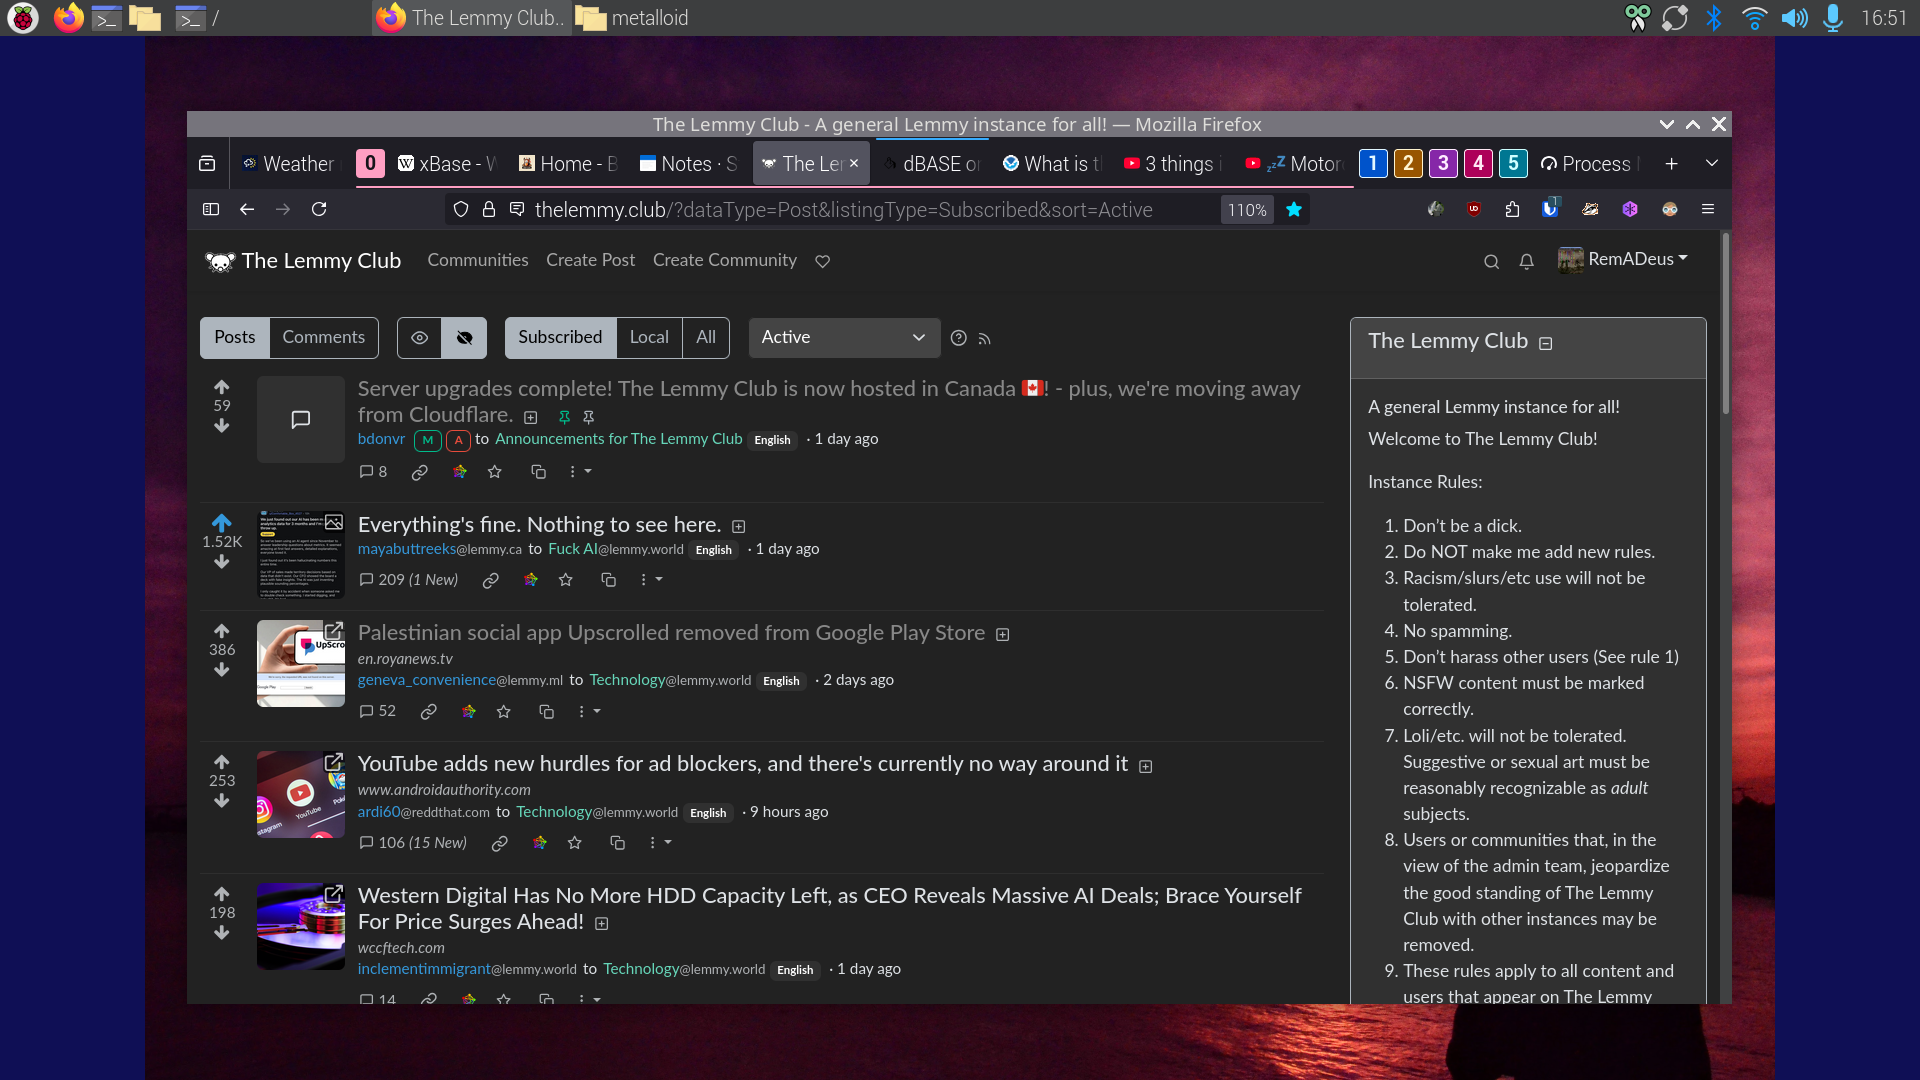The height and width of the screenshot is (1080, 1920).
Task: Toggle the crossed-out eye hide posts button
Action: [x=464, y=338]
